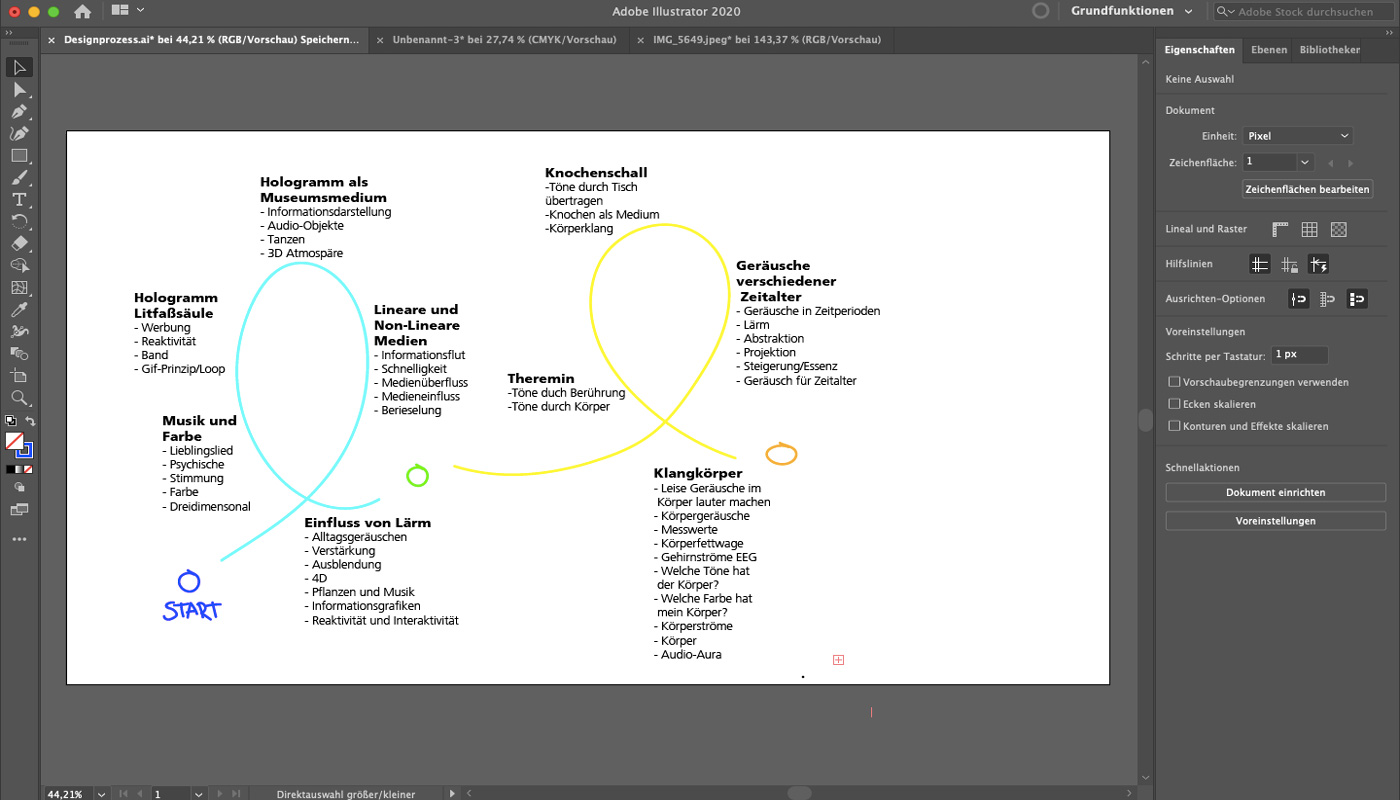Click the stroke color swatch in toolbar

point(24,450)
